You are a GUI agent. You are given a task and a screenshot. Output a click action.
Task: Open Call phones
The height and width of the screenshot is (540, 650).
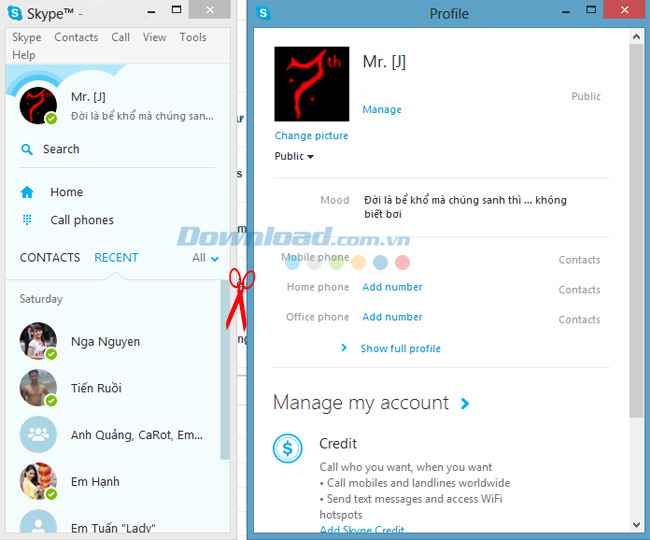[x=82, y=220]
